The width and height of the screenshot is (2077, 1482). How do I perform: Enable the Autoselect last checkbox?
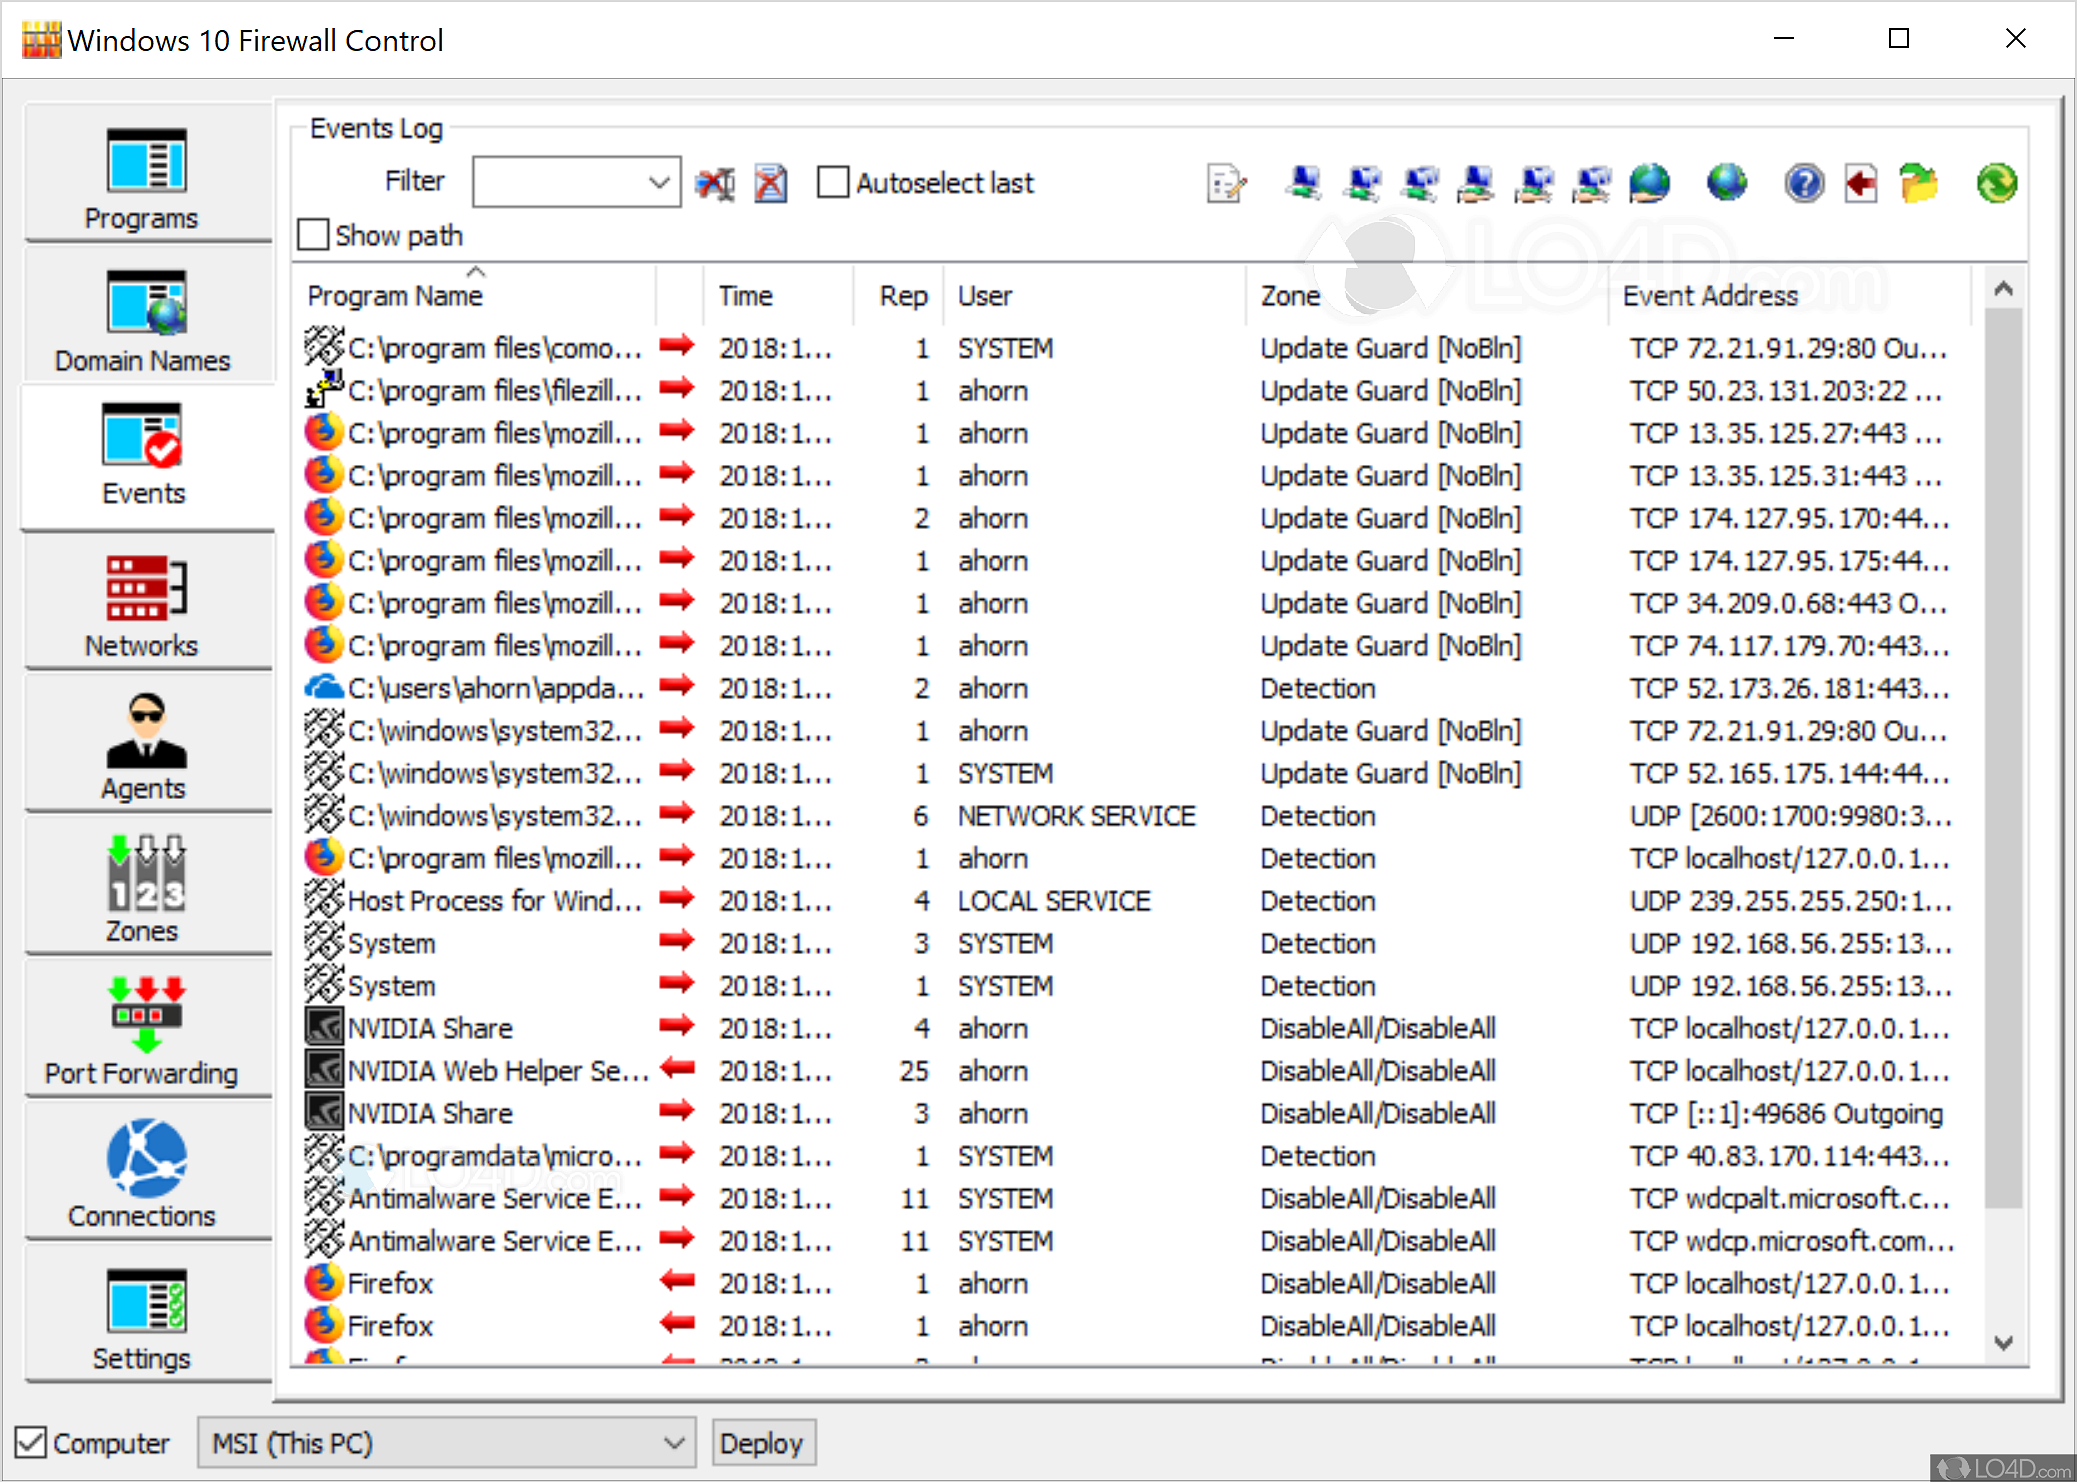[831, 182]
